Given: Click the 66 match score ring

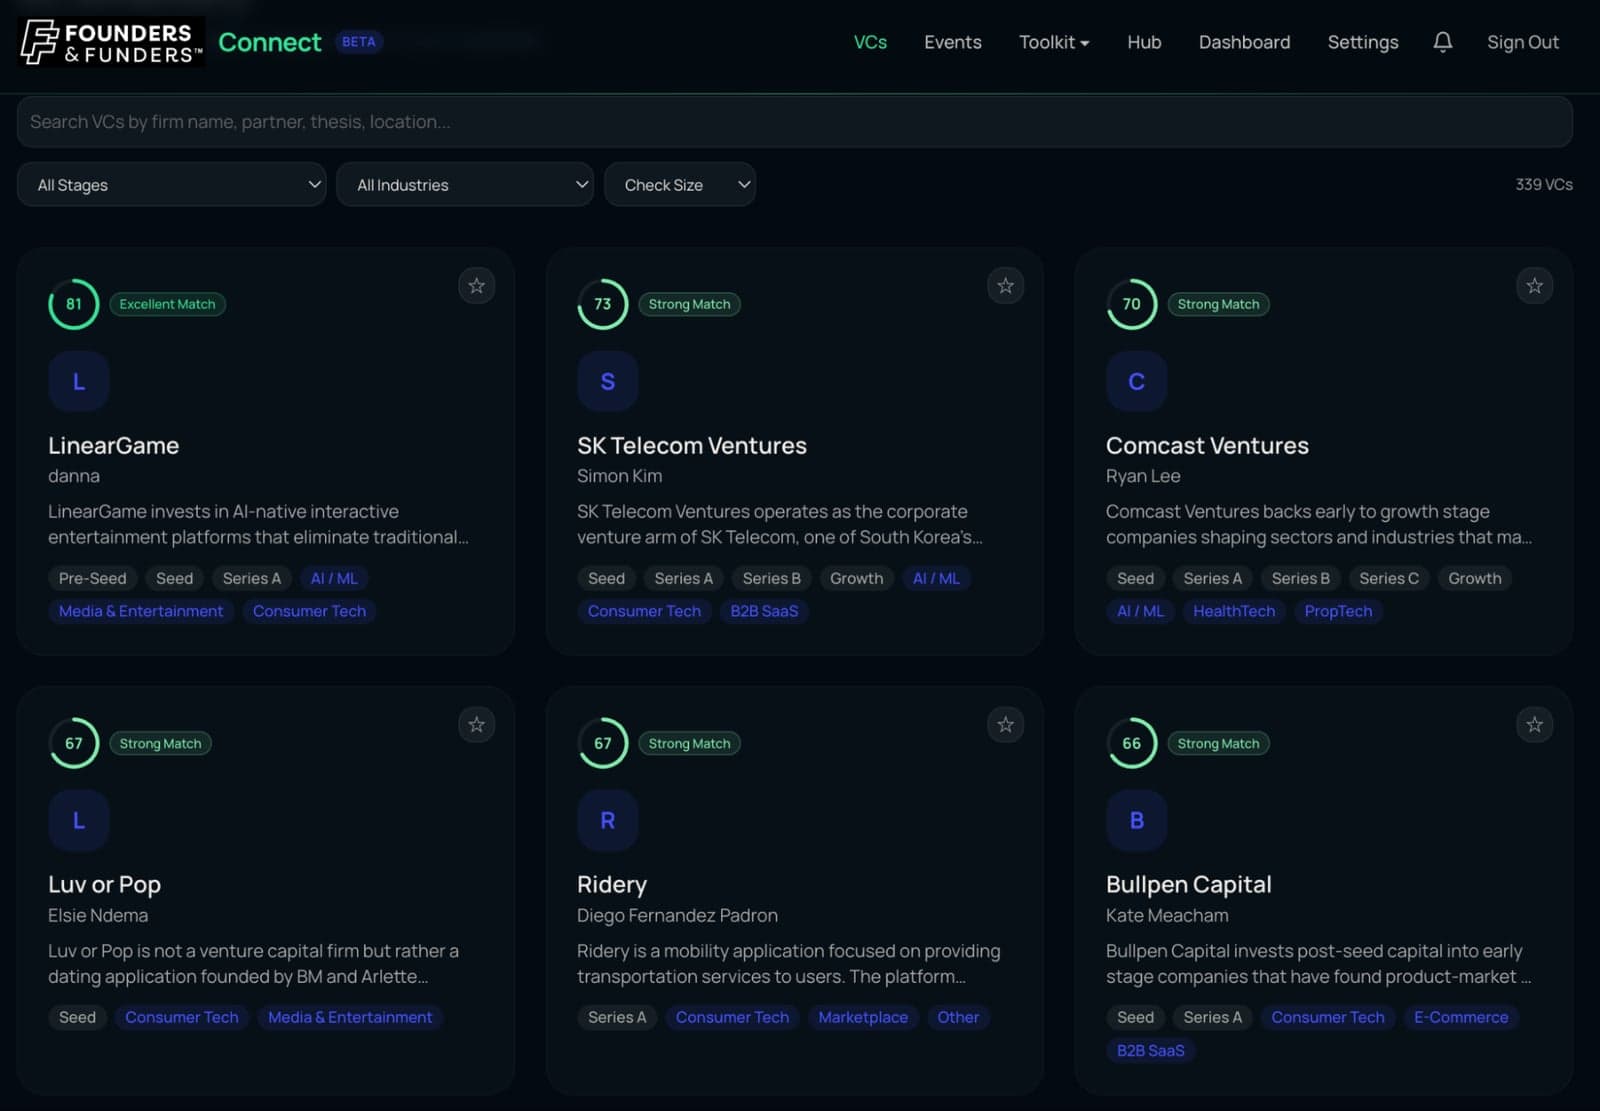Looking at the screenshot, I should pyautogui.click(x=1132, y=743).
